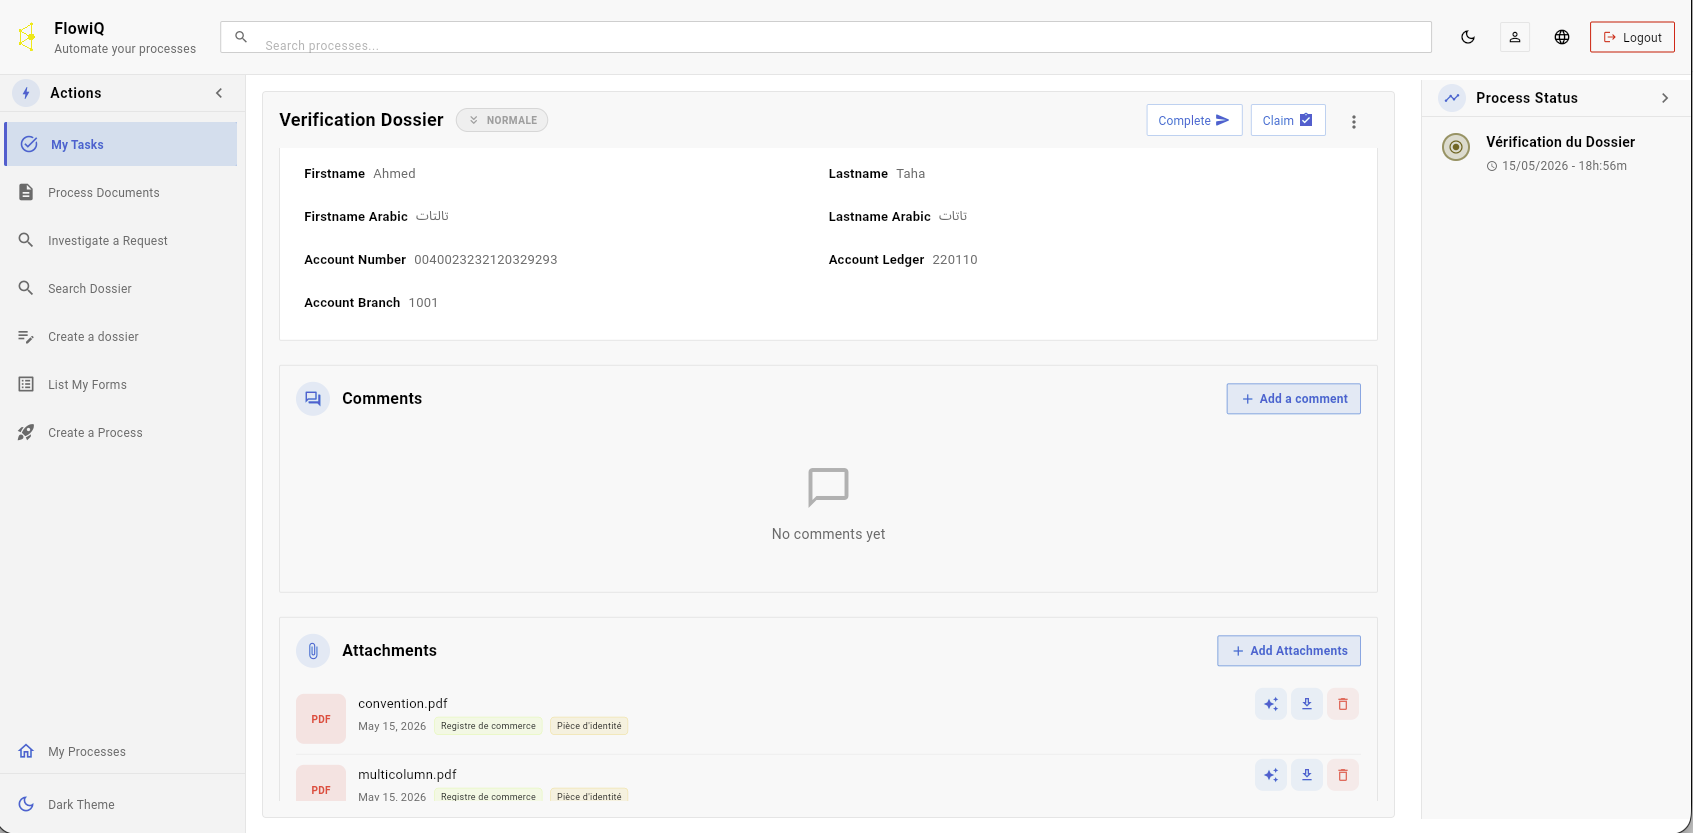The image size is (1693, 833).
Task: Open the user profile icon
Action: point(1515,37)
